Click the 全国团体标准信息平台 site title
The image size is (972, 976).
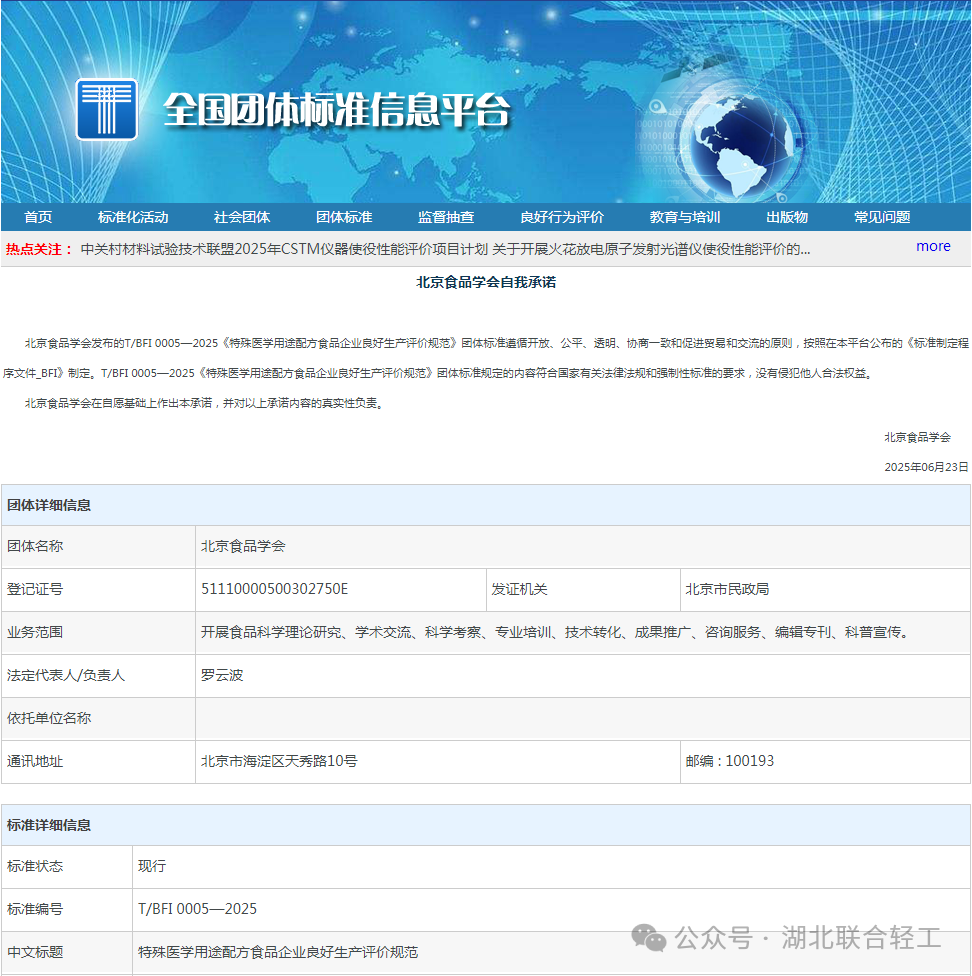(336, 110)
